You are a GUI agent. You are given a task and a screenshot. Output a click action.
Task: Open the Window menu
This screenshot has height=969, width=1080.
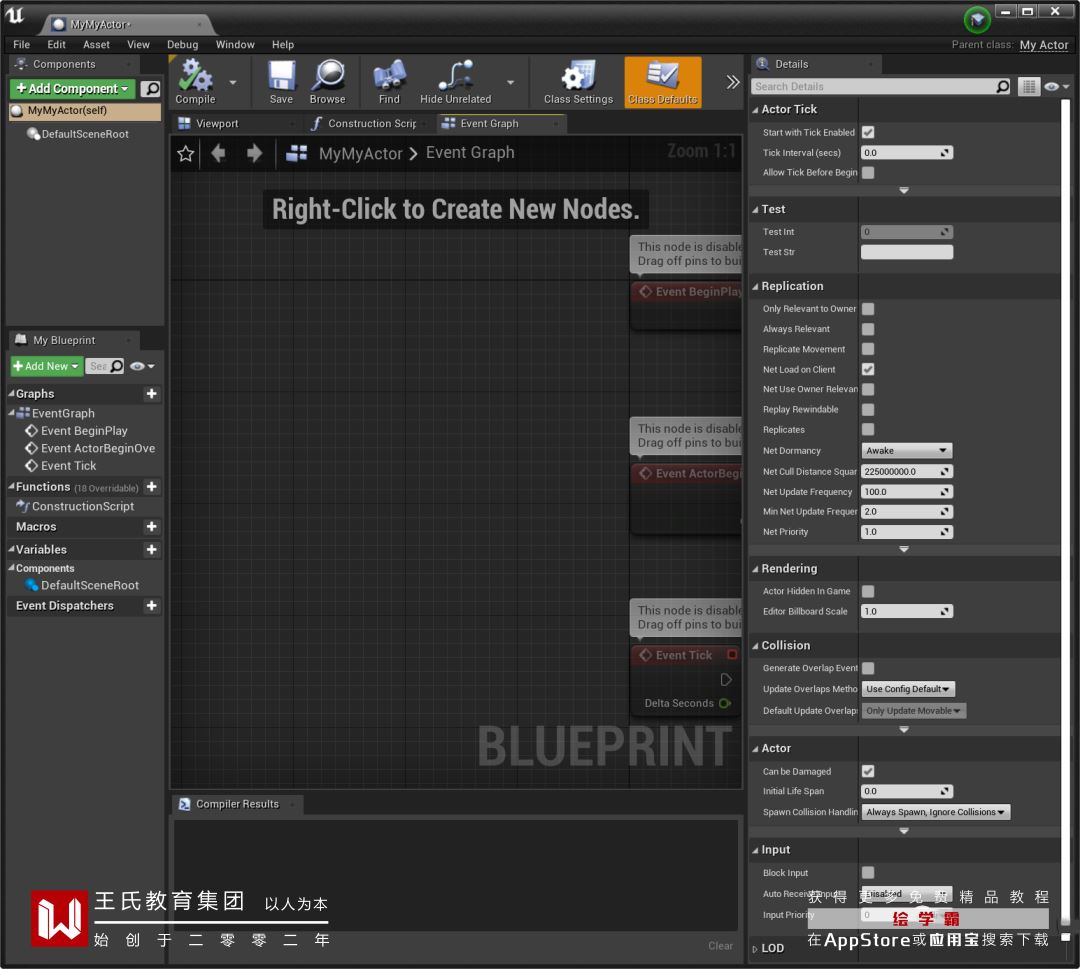235,45
